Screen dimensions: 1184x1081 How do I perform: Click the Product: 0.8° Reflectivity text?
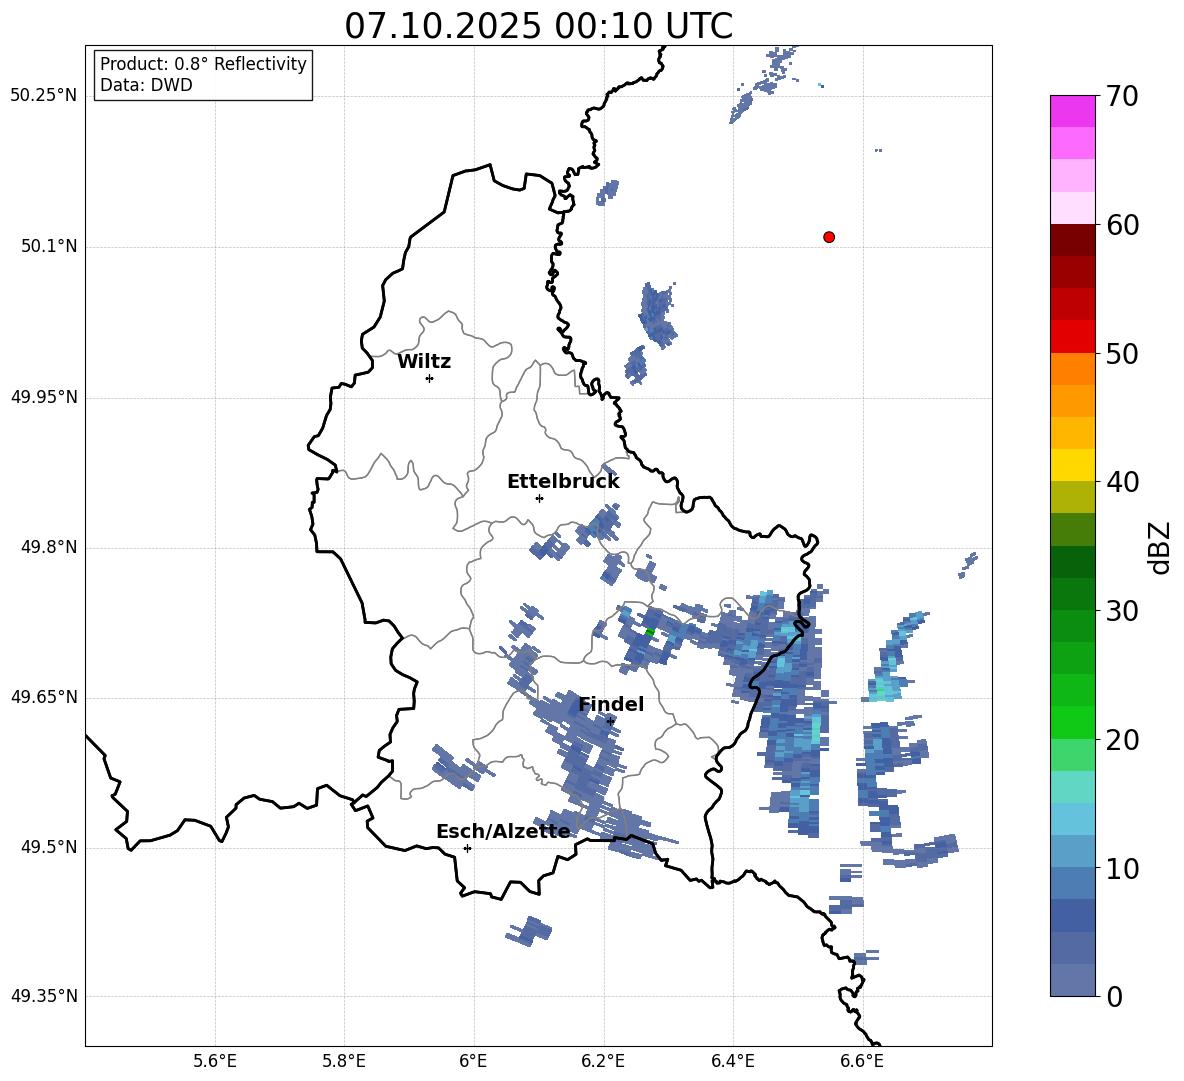click(203, 64)
